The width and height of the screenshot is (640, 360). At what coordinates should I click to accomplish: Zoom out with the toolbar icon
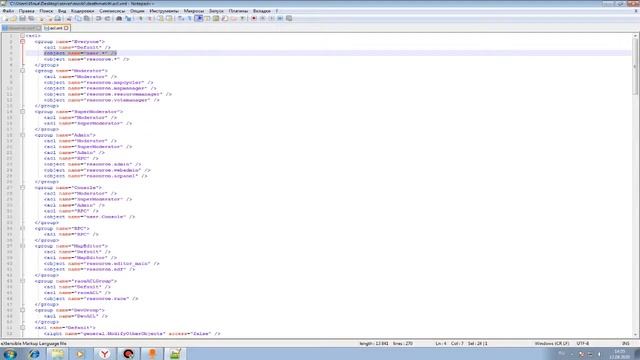point(149,18)
